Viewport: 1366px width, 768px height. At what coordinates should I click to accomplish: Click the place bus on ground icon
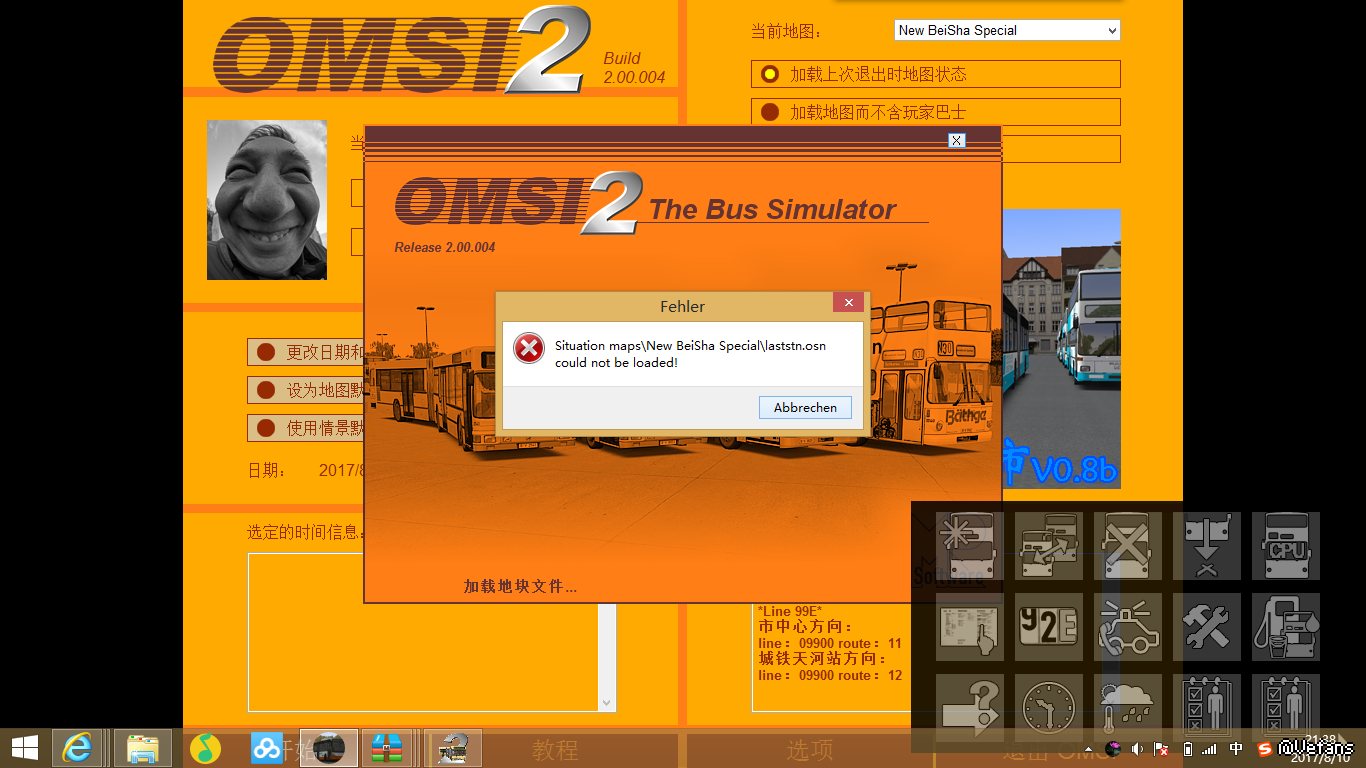[1207, 546]
